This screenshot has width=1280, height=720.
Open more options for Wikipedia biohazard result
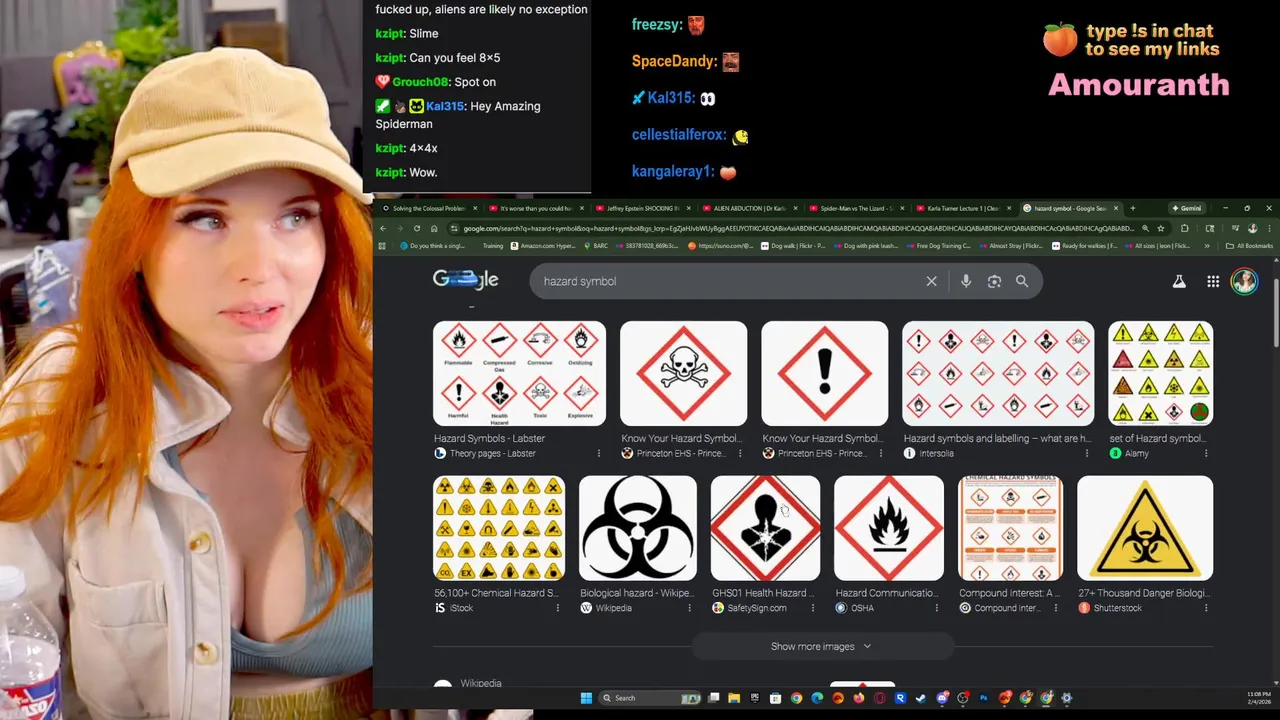coord(690,608)
